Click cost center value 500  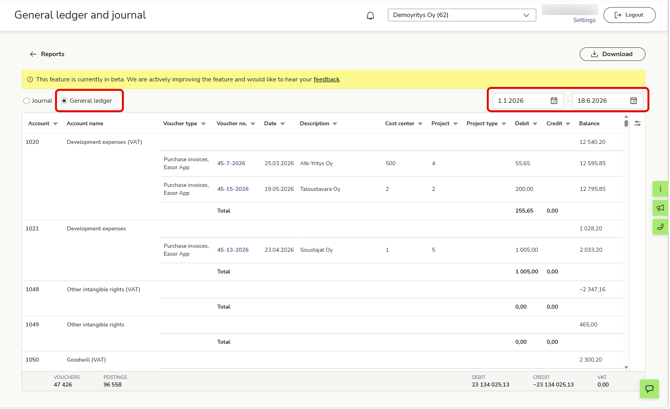pyautogui.click(x=391, y=163)
